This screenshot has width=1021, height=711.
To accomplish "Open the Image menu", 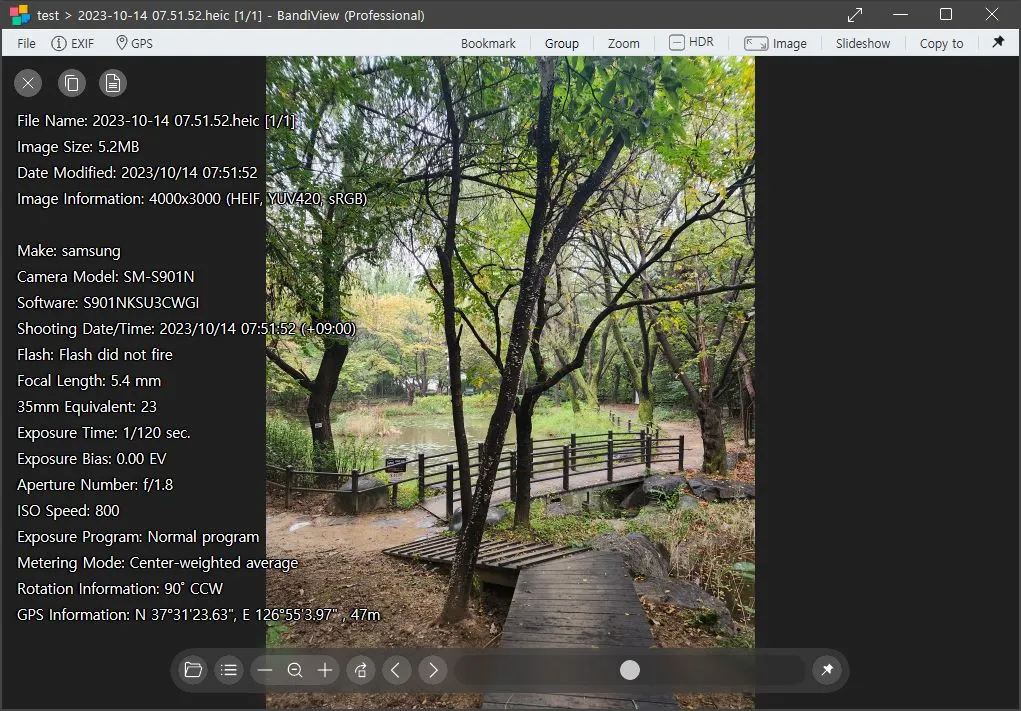I will tap(776, 44).
